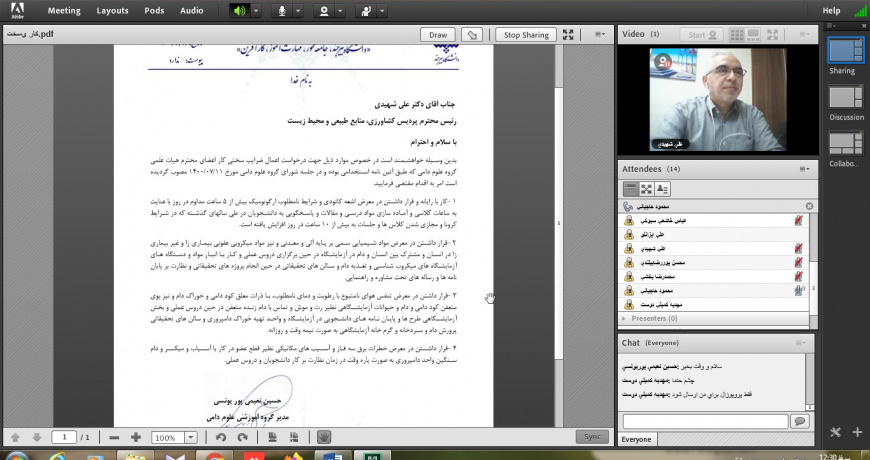870x460 pixels.
Task: Select the Sharing layout thumbnail
Action: click(x=846, y=50)
